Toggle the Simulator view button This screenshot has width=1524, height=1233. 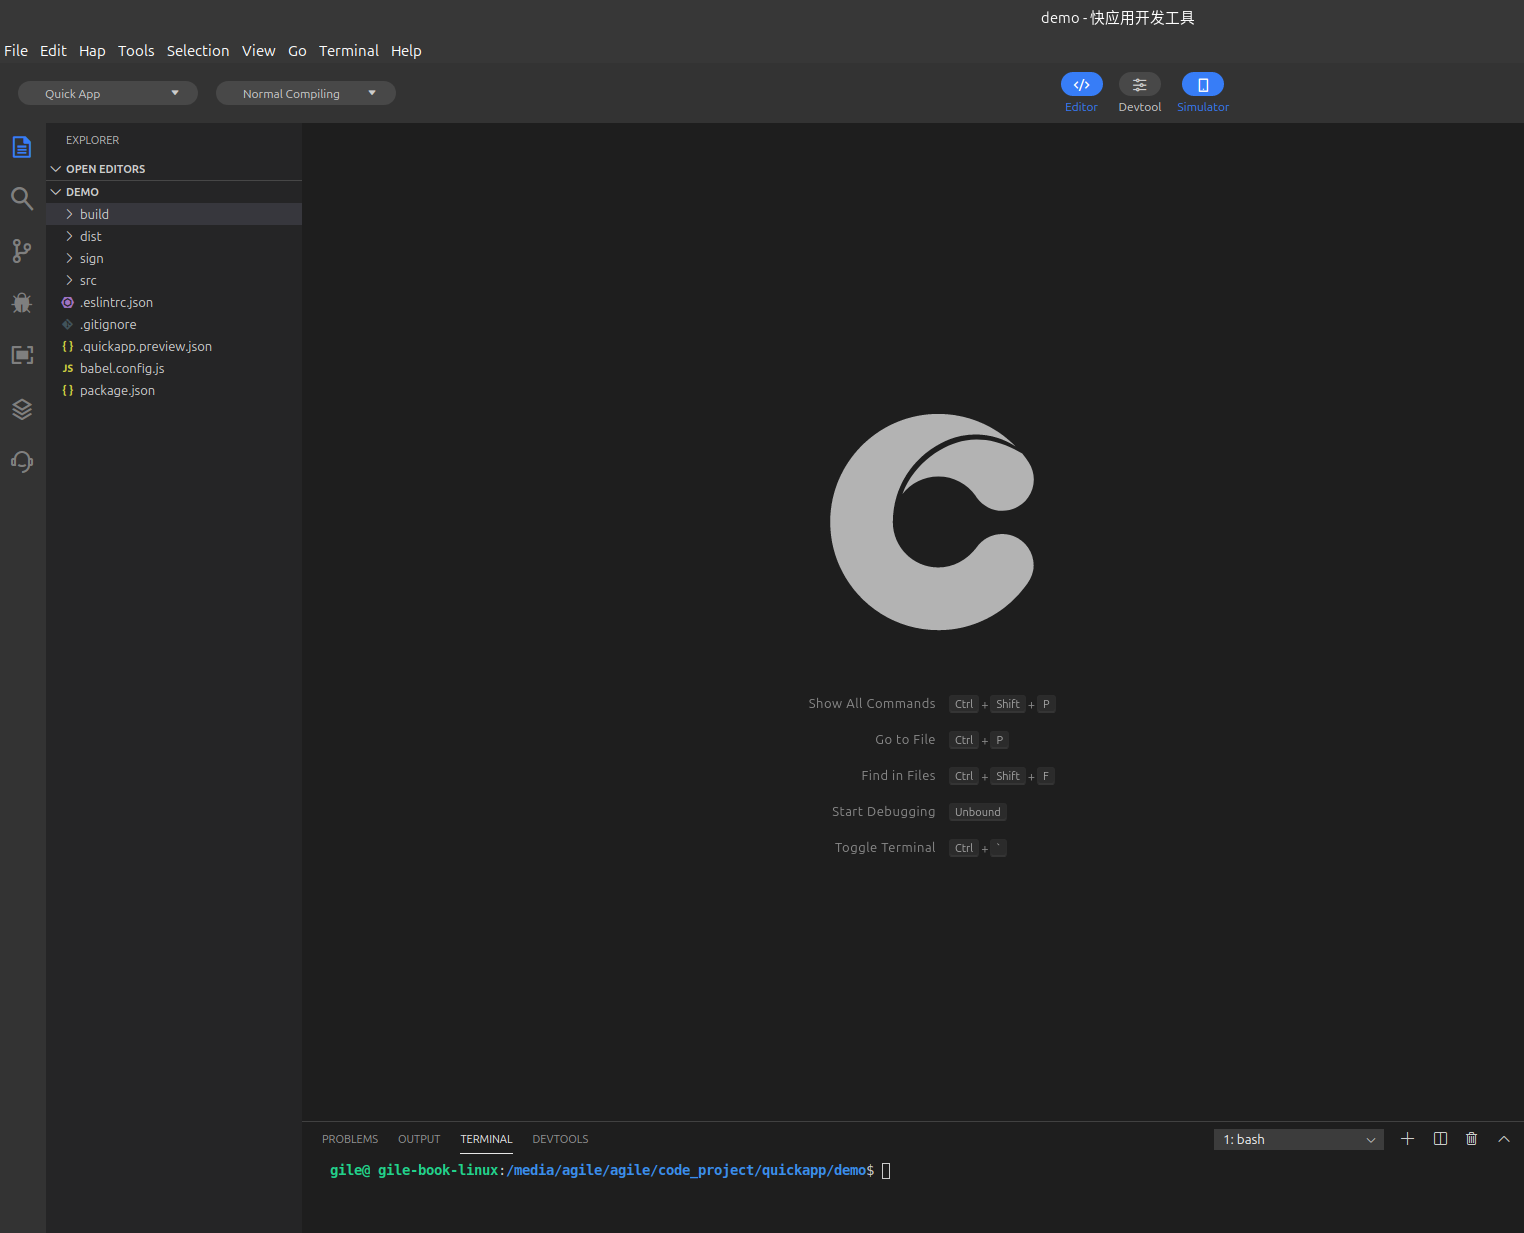click(x=1202, y=85)
